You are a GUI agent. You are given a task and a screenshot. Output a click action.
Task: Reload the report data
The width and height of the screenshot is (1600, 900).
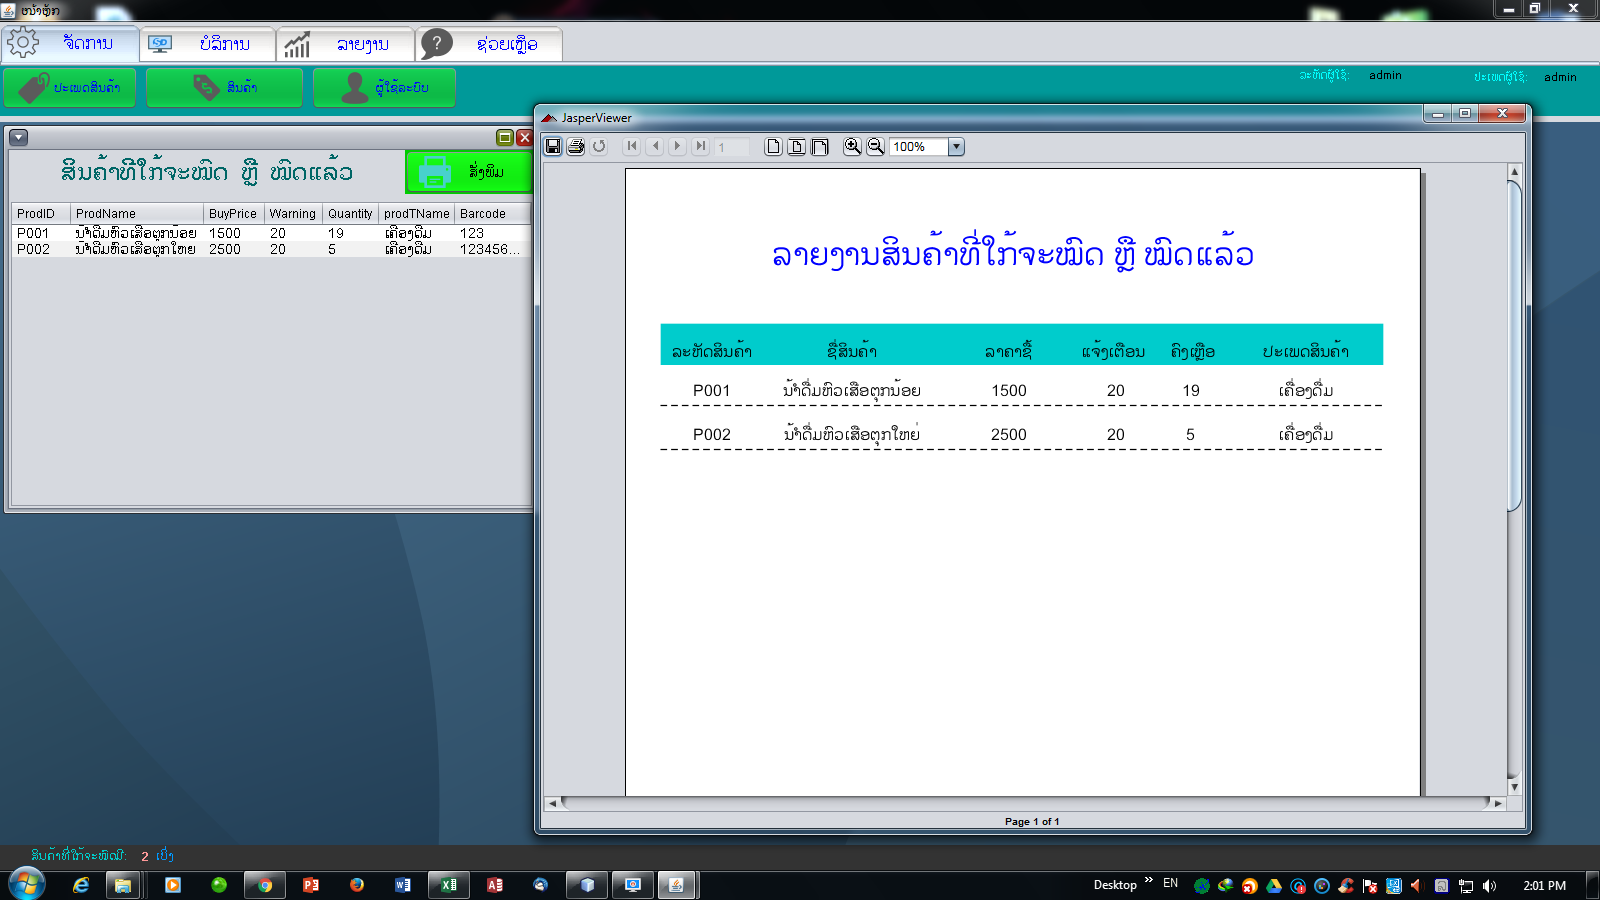coord(599,146)
